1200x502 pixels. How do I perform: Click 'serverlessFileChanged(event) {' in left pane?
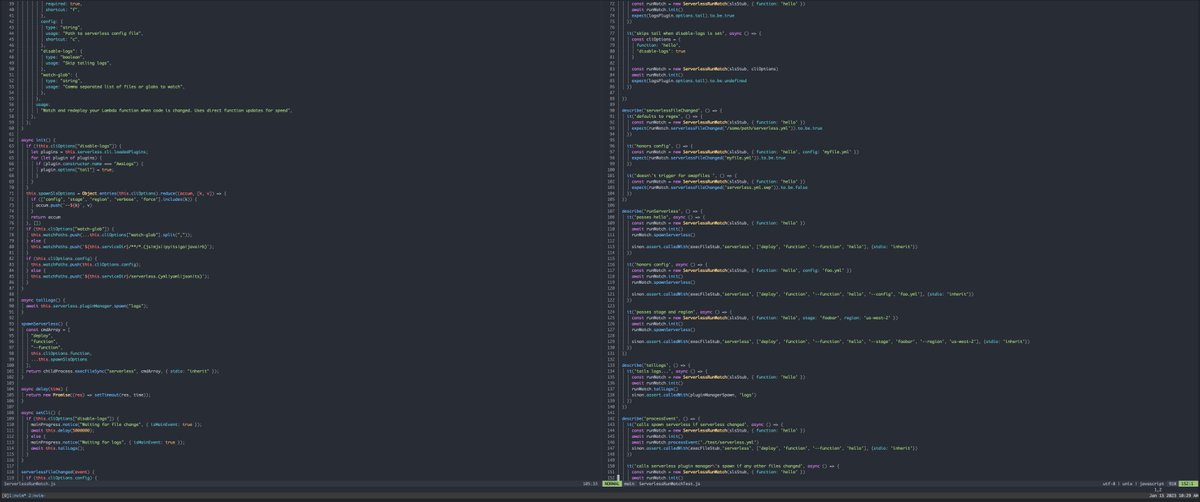pos(57,470)
